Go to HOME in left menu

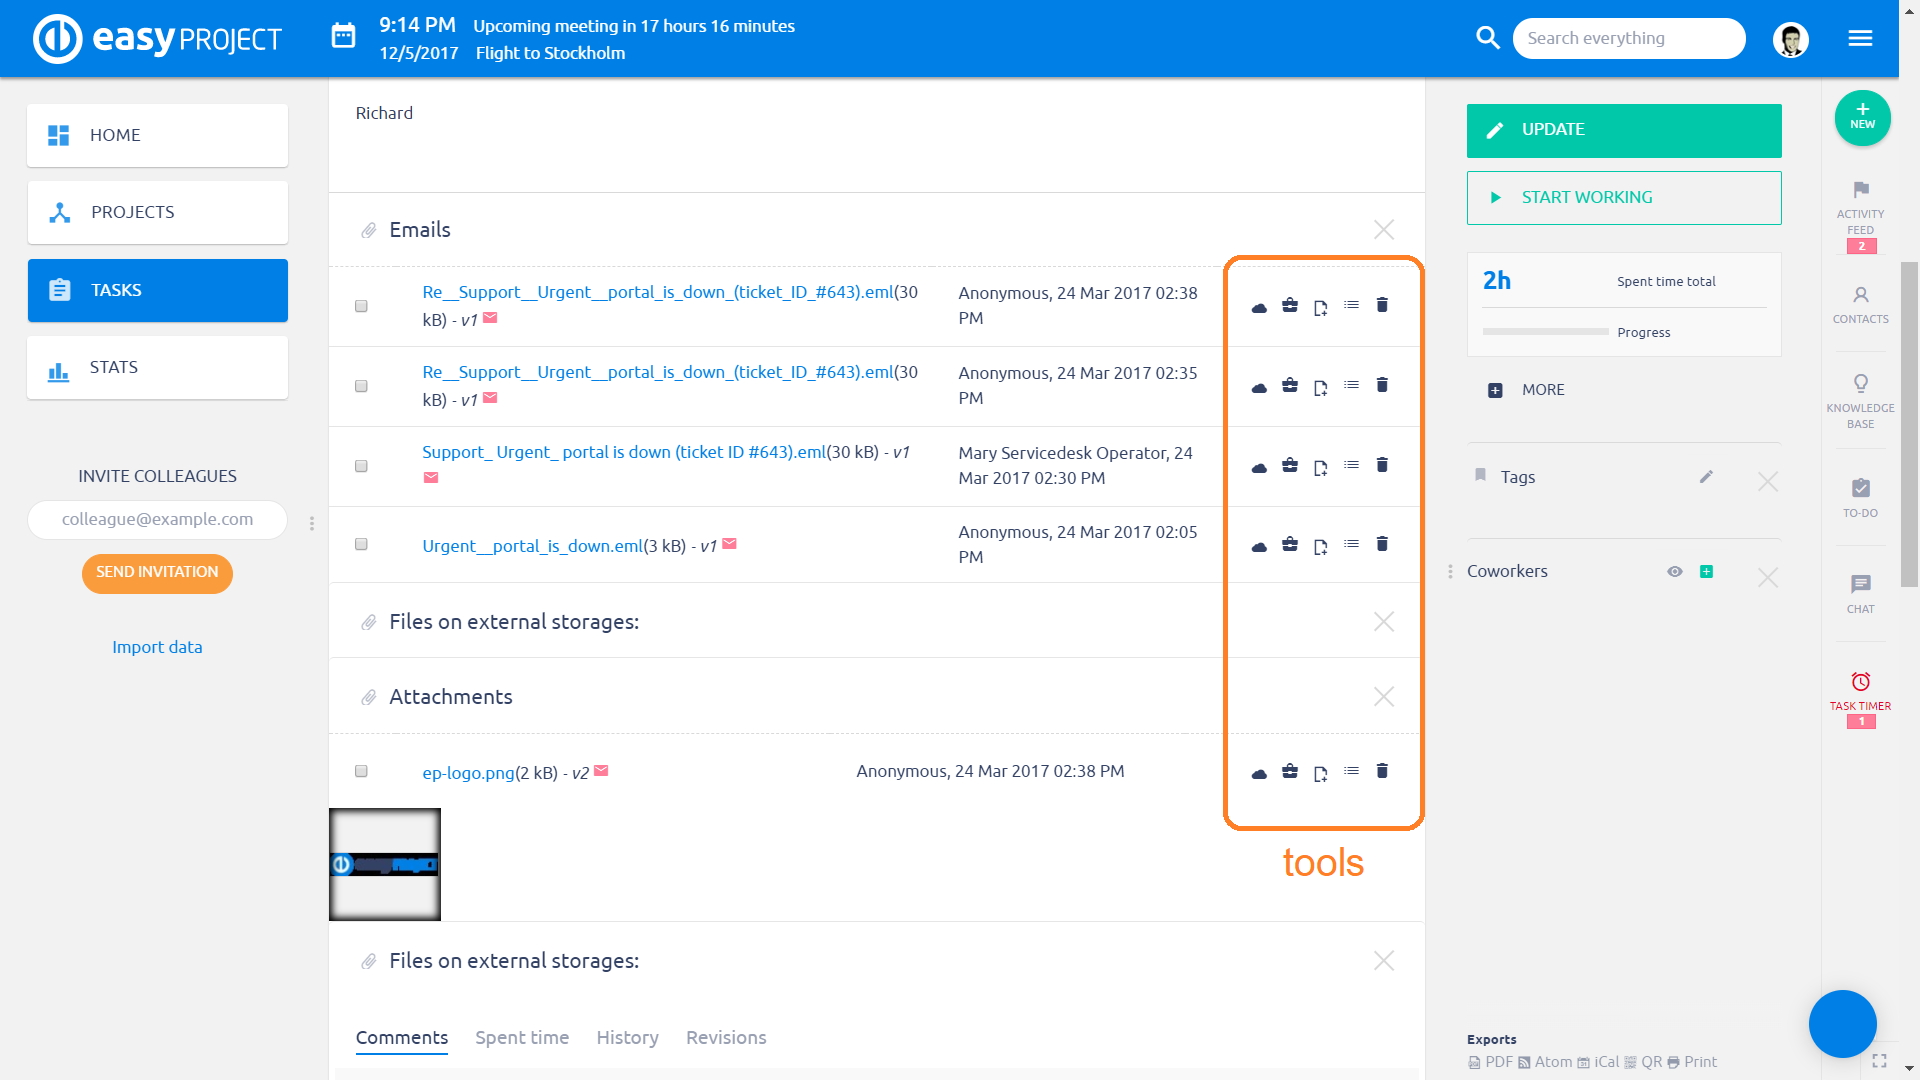158,135
